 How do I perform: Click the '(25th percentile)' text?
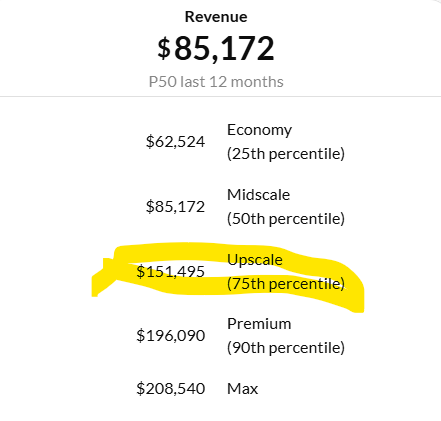coord(286,154)
